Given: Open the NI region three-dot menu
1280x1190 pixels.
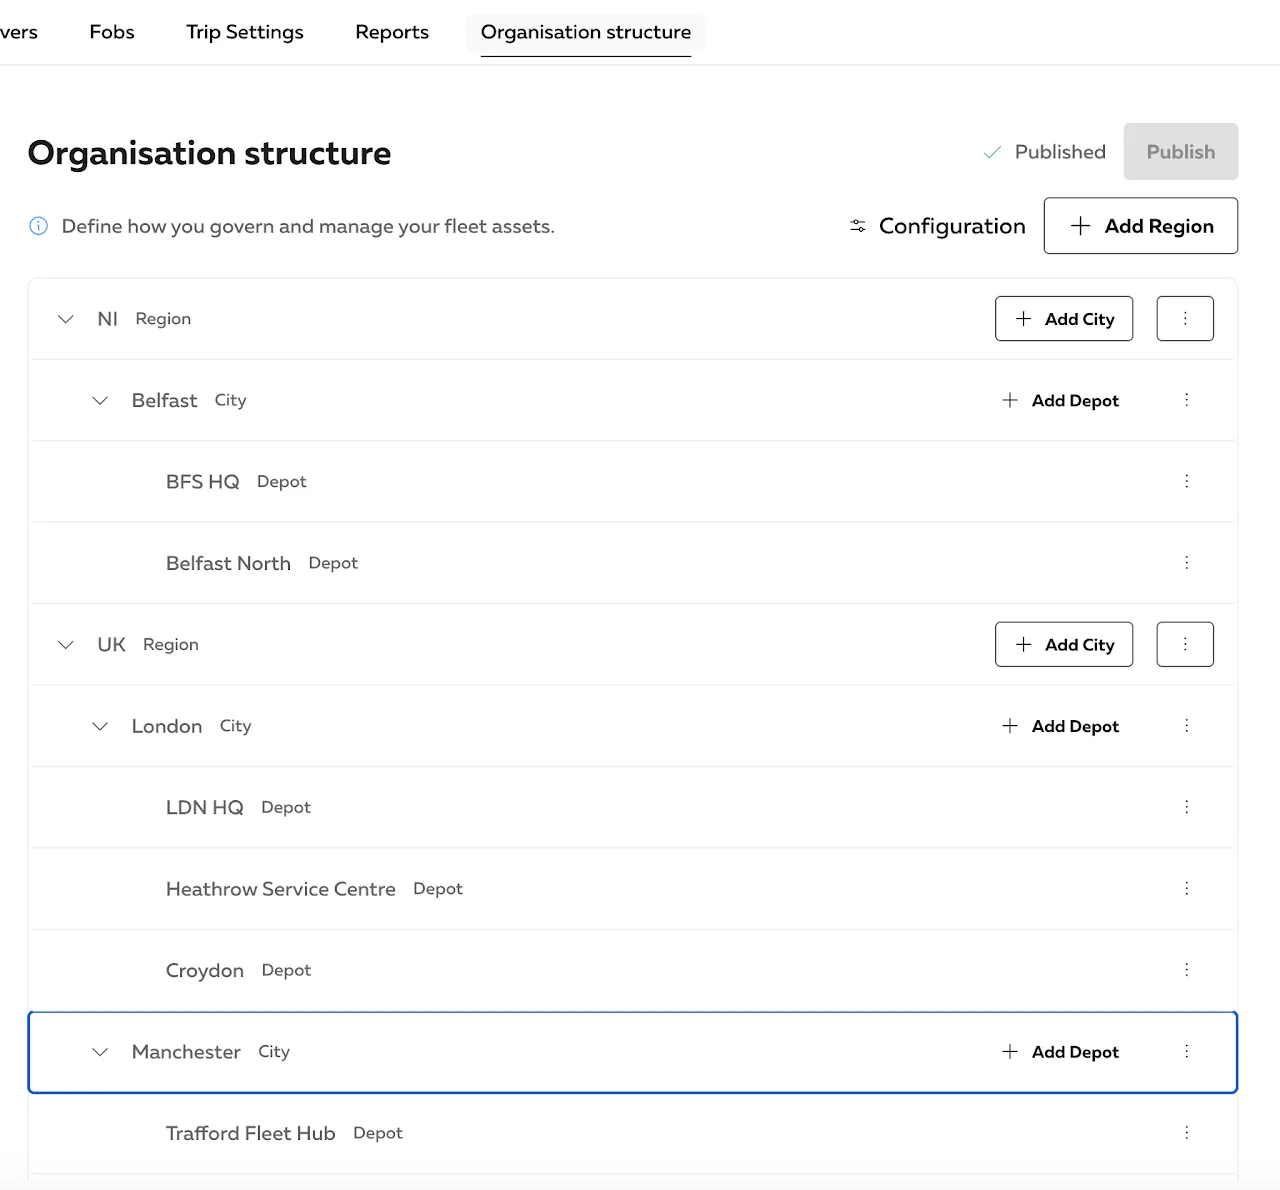Looking at the screenshot, I should [x=1185, y=318].
